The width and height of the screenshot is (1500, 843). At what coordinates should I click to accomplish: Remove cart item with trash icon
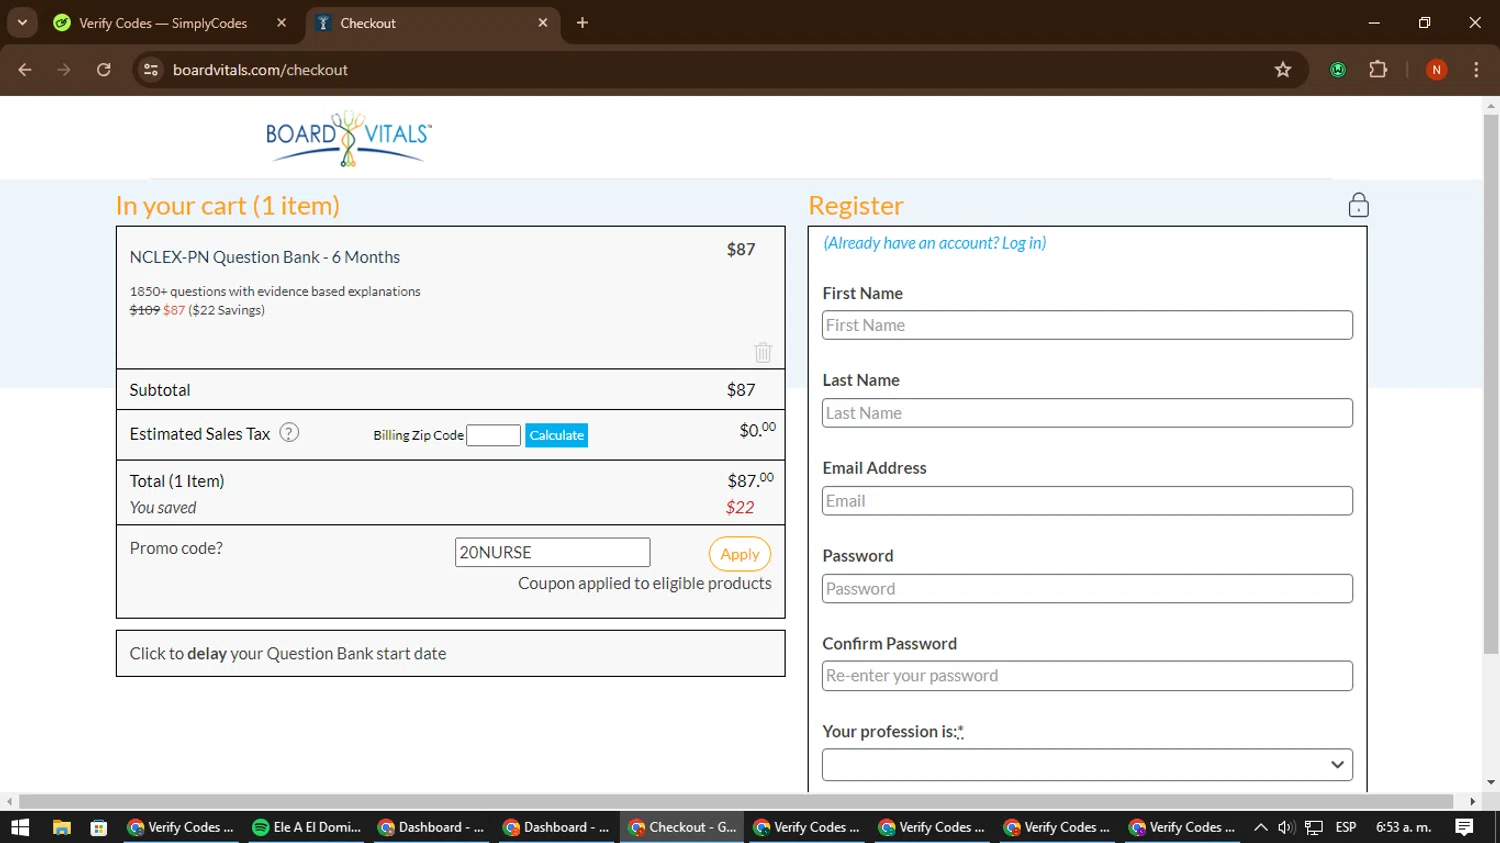[x=763, y=352]
